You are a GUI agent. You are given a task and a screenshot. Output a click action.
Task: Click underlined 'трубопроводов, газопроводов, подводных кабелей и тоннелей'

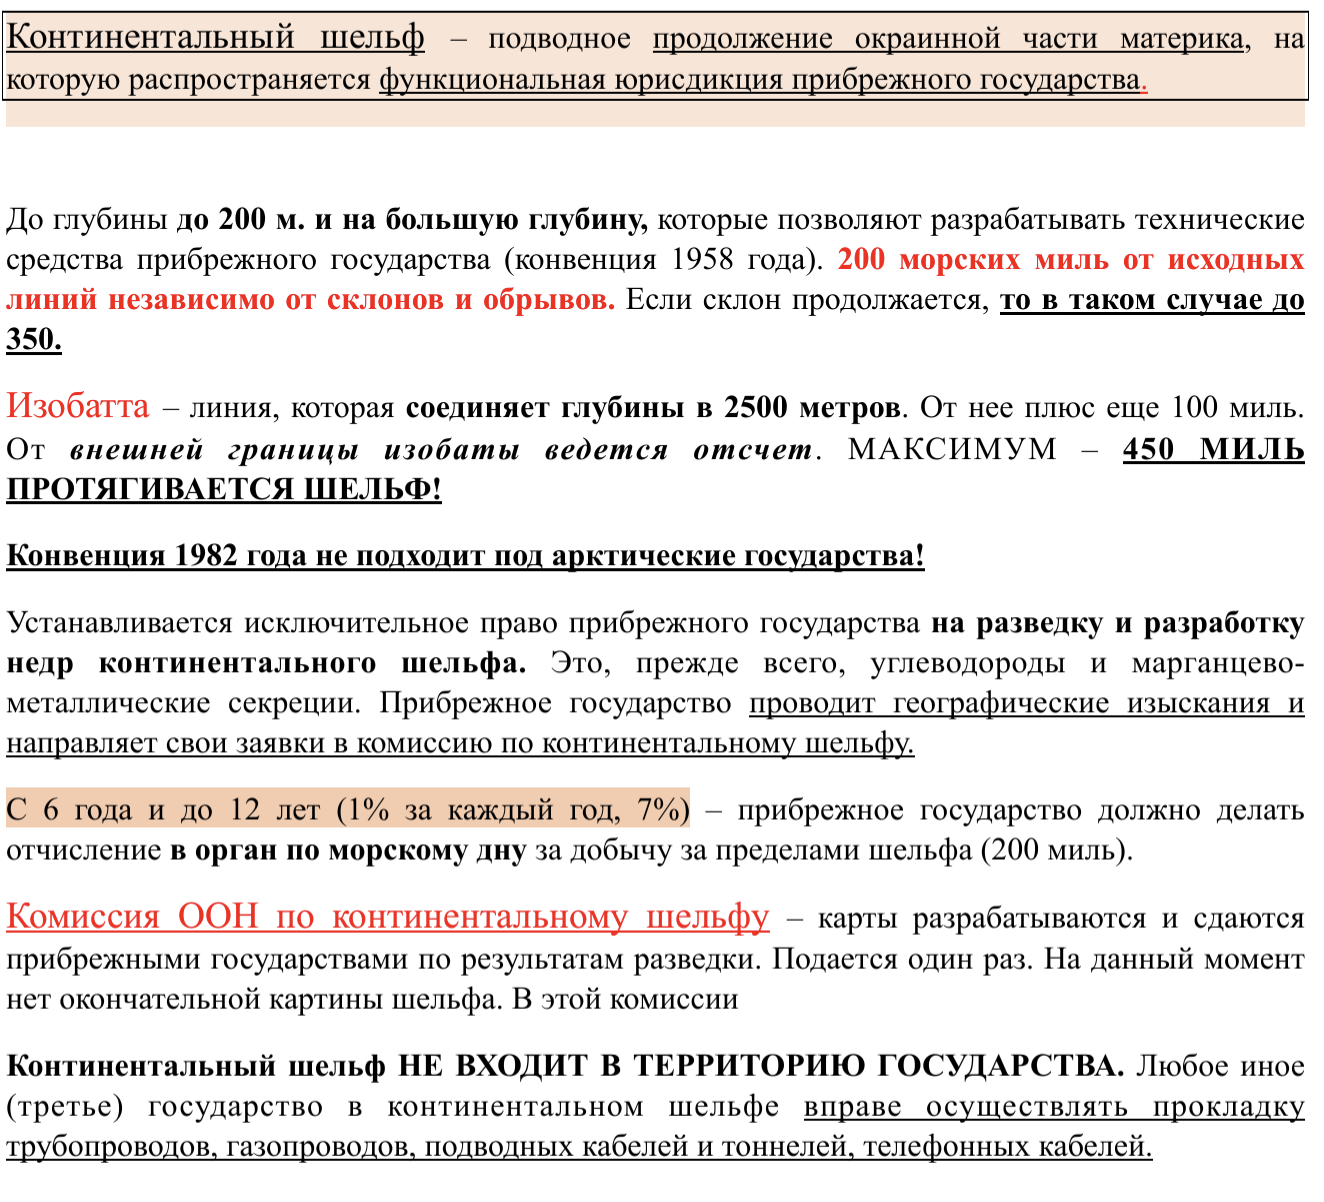(x=430, y=1146)
